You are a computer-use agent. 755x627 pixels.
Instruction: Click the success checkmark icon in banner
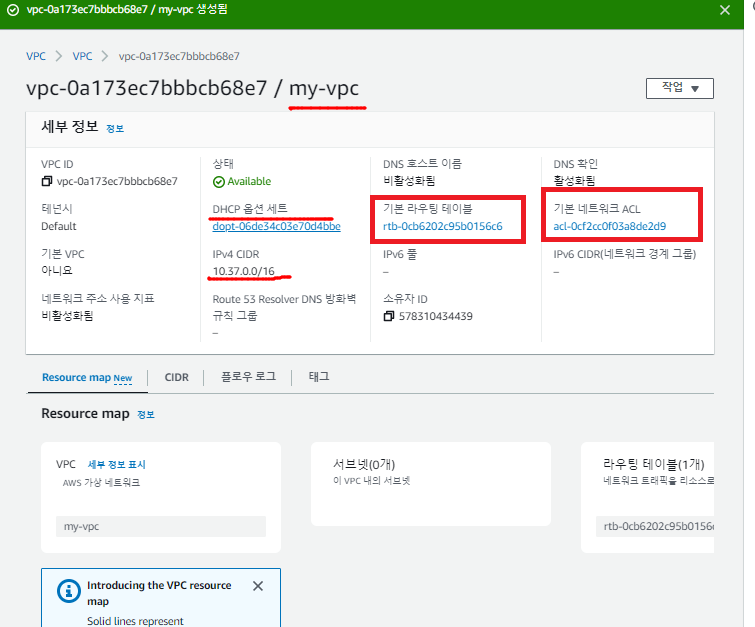click(13, 10)
